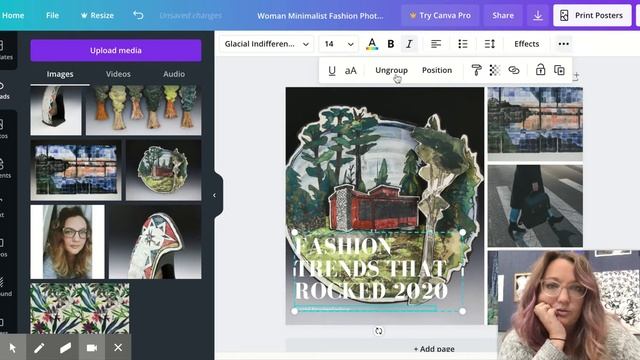Open the text color picker
Image resolution: width=640 pixels, height=360 pixels.
372,44
